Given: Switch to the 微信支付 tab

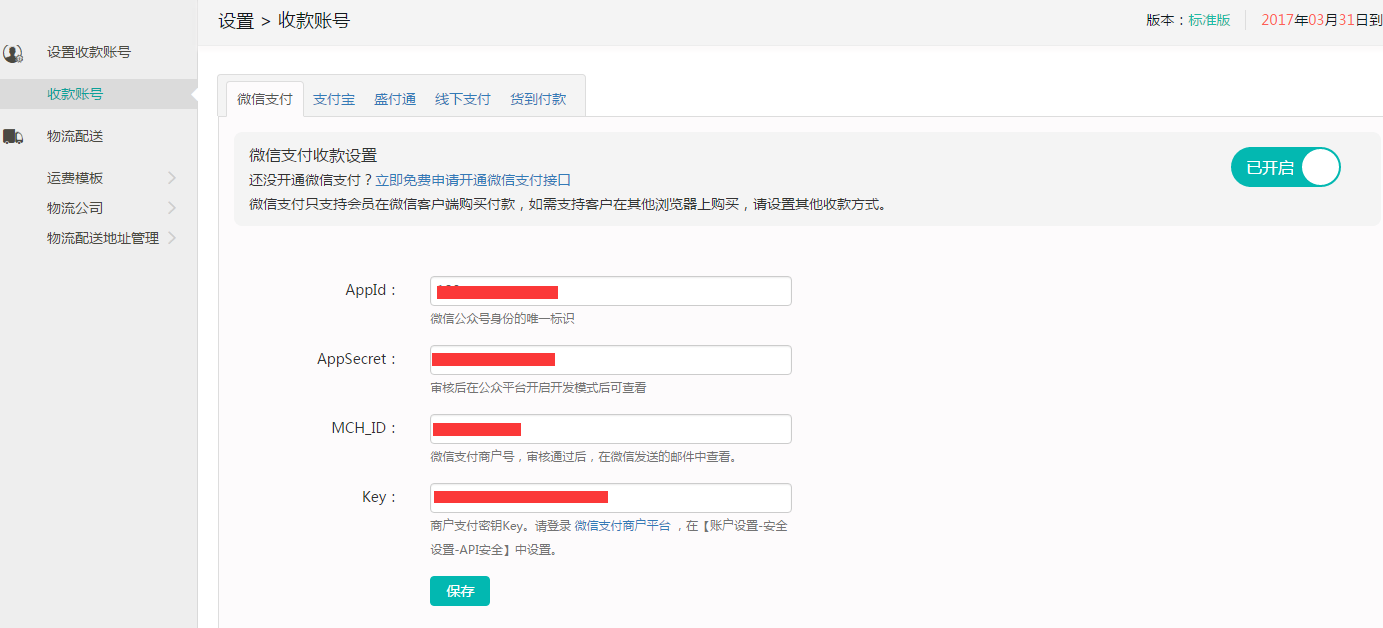Looking at the screenshot, I should (265, 99).
